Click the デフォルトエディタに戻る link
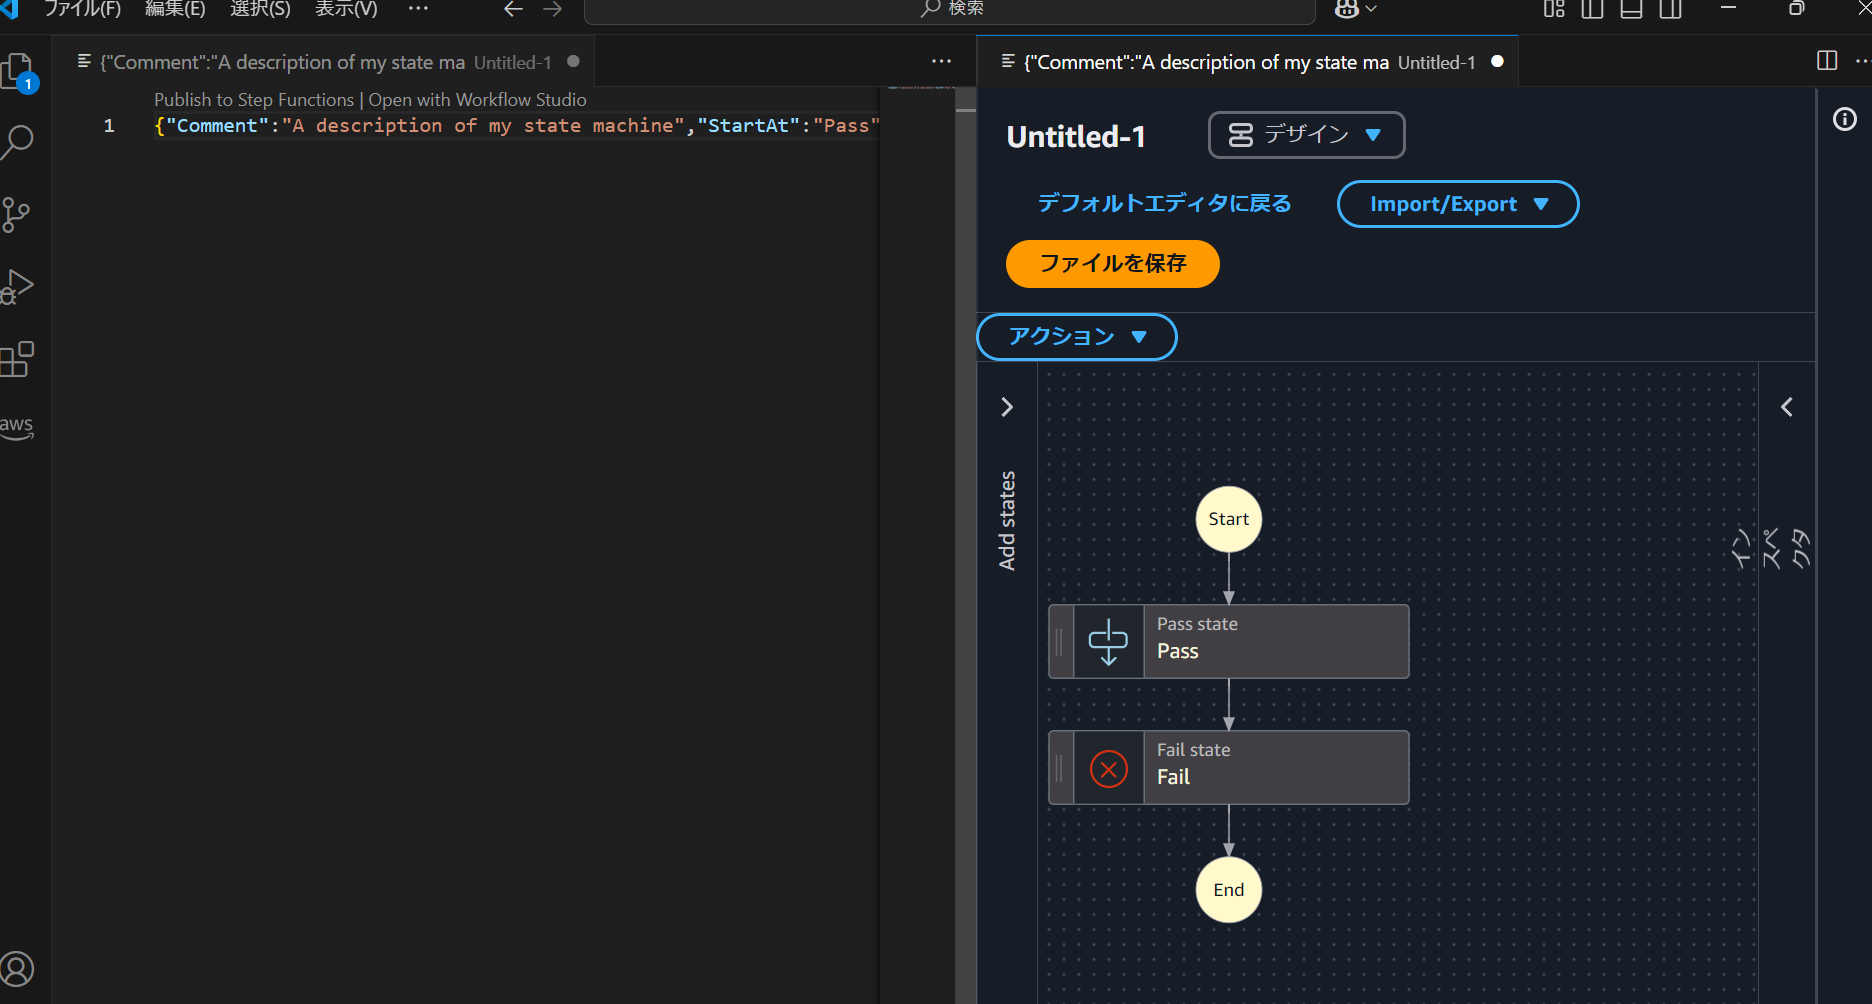This screenshot has height=1004, width=1872. 1164,204
